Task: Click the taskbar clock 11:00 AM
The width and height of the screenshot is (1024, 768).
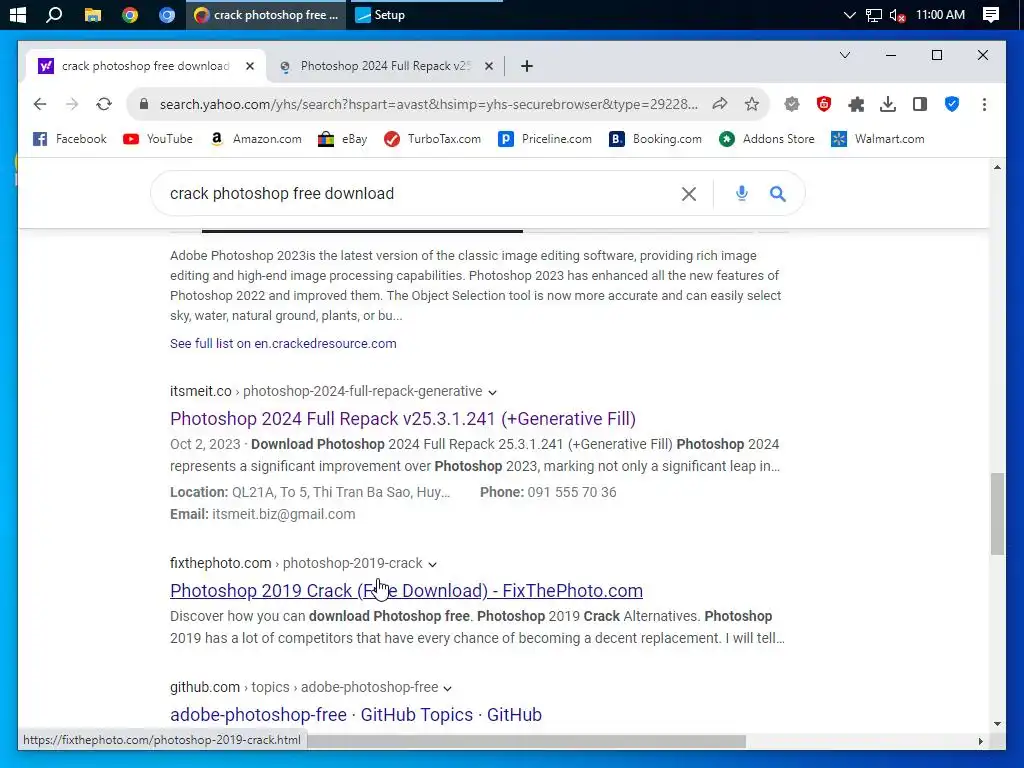Action: 940,14
